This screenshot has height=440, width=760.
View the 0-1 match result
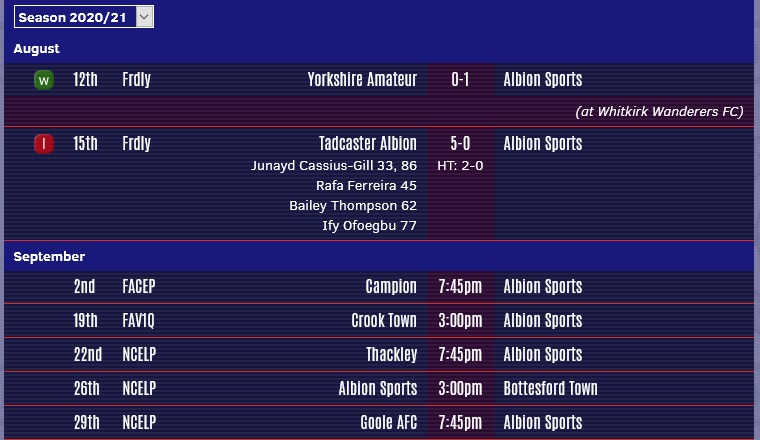[x=460, y=79]
